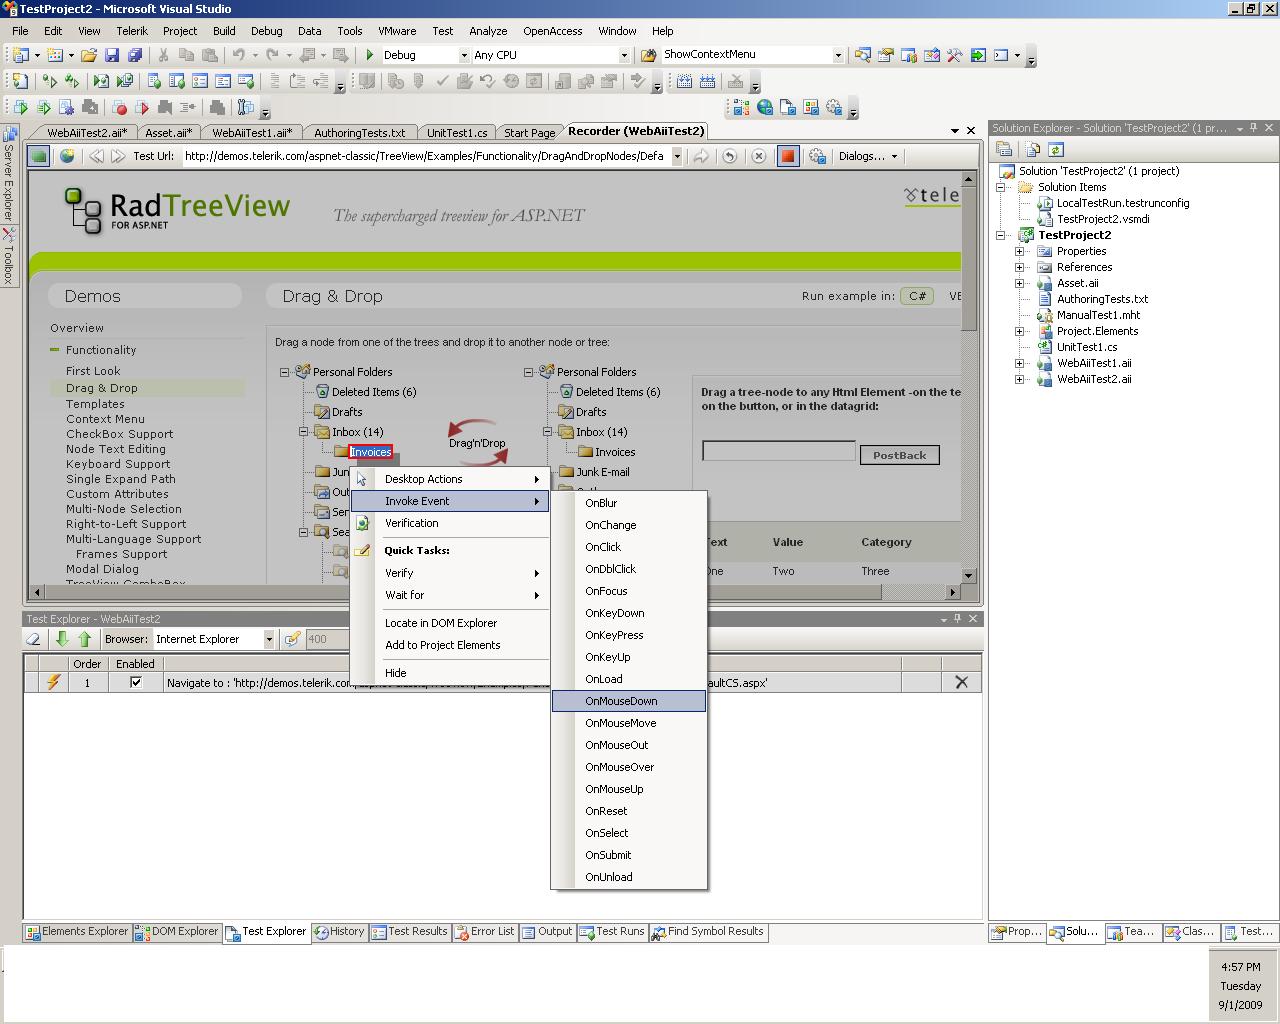
Task: Click the record red-dot test toolbar icon
Action: click(120, 108)
